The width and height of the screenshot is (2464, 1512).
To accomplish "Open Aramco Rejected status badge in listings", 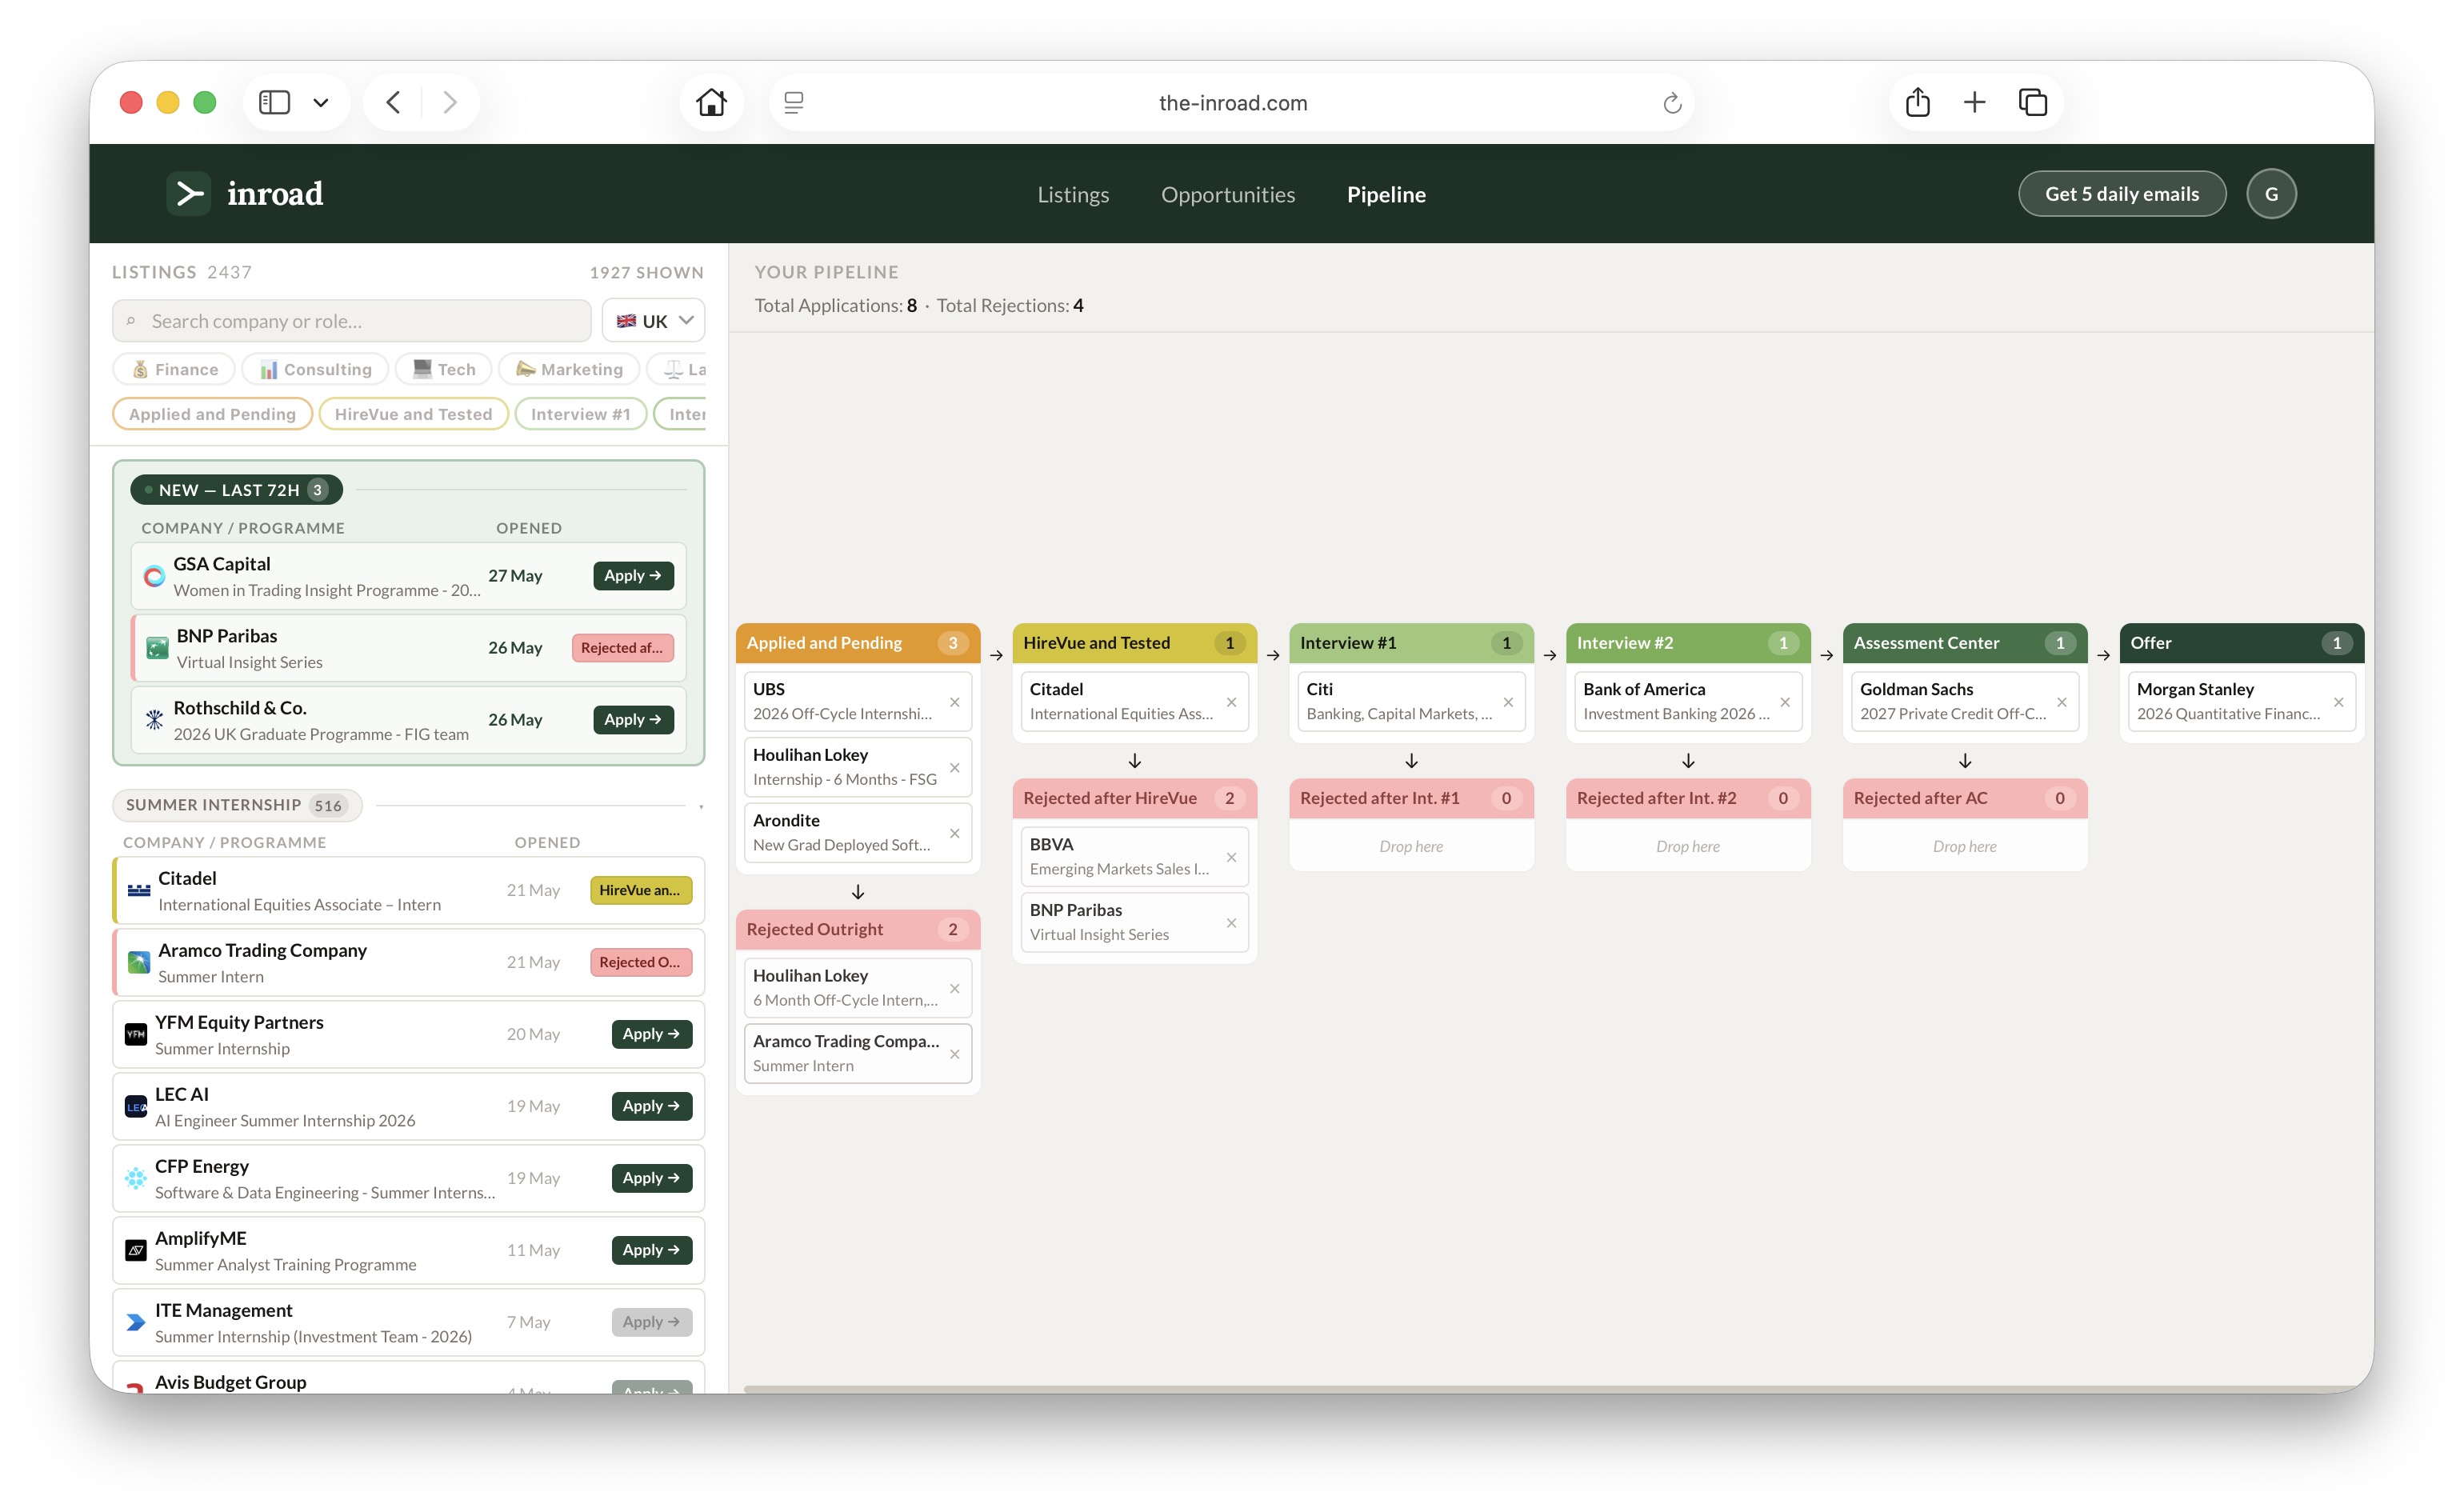I will point(640,962).
